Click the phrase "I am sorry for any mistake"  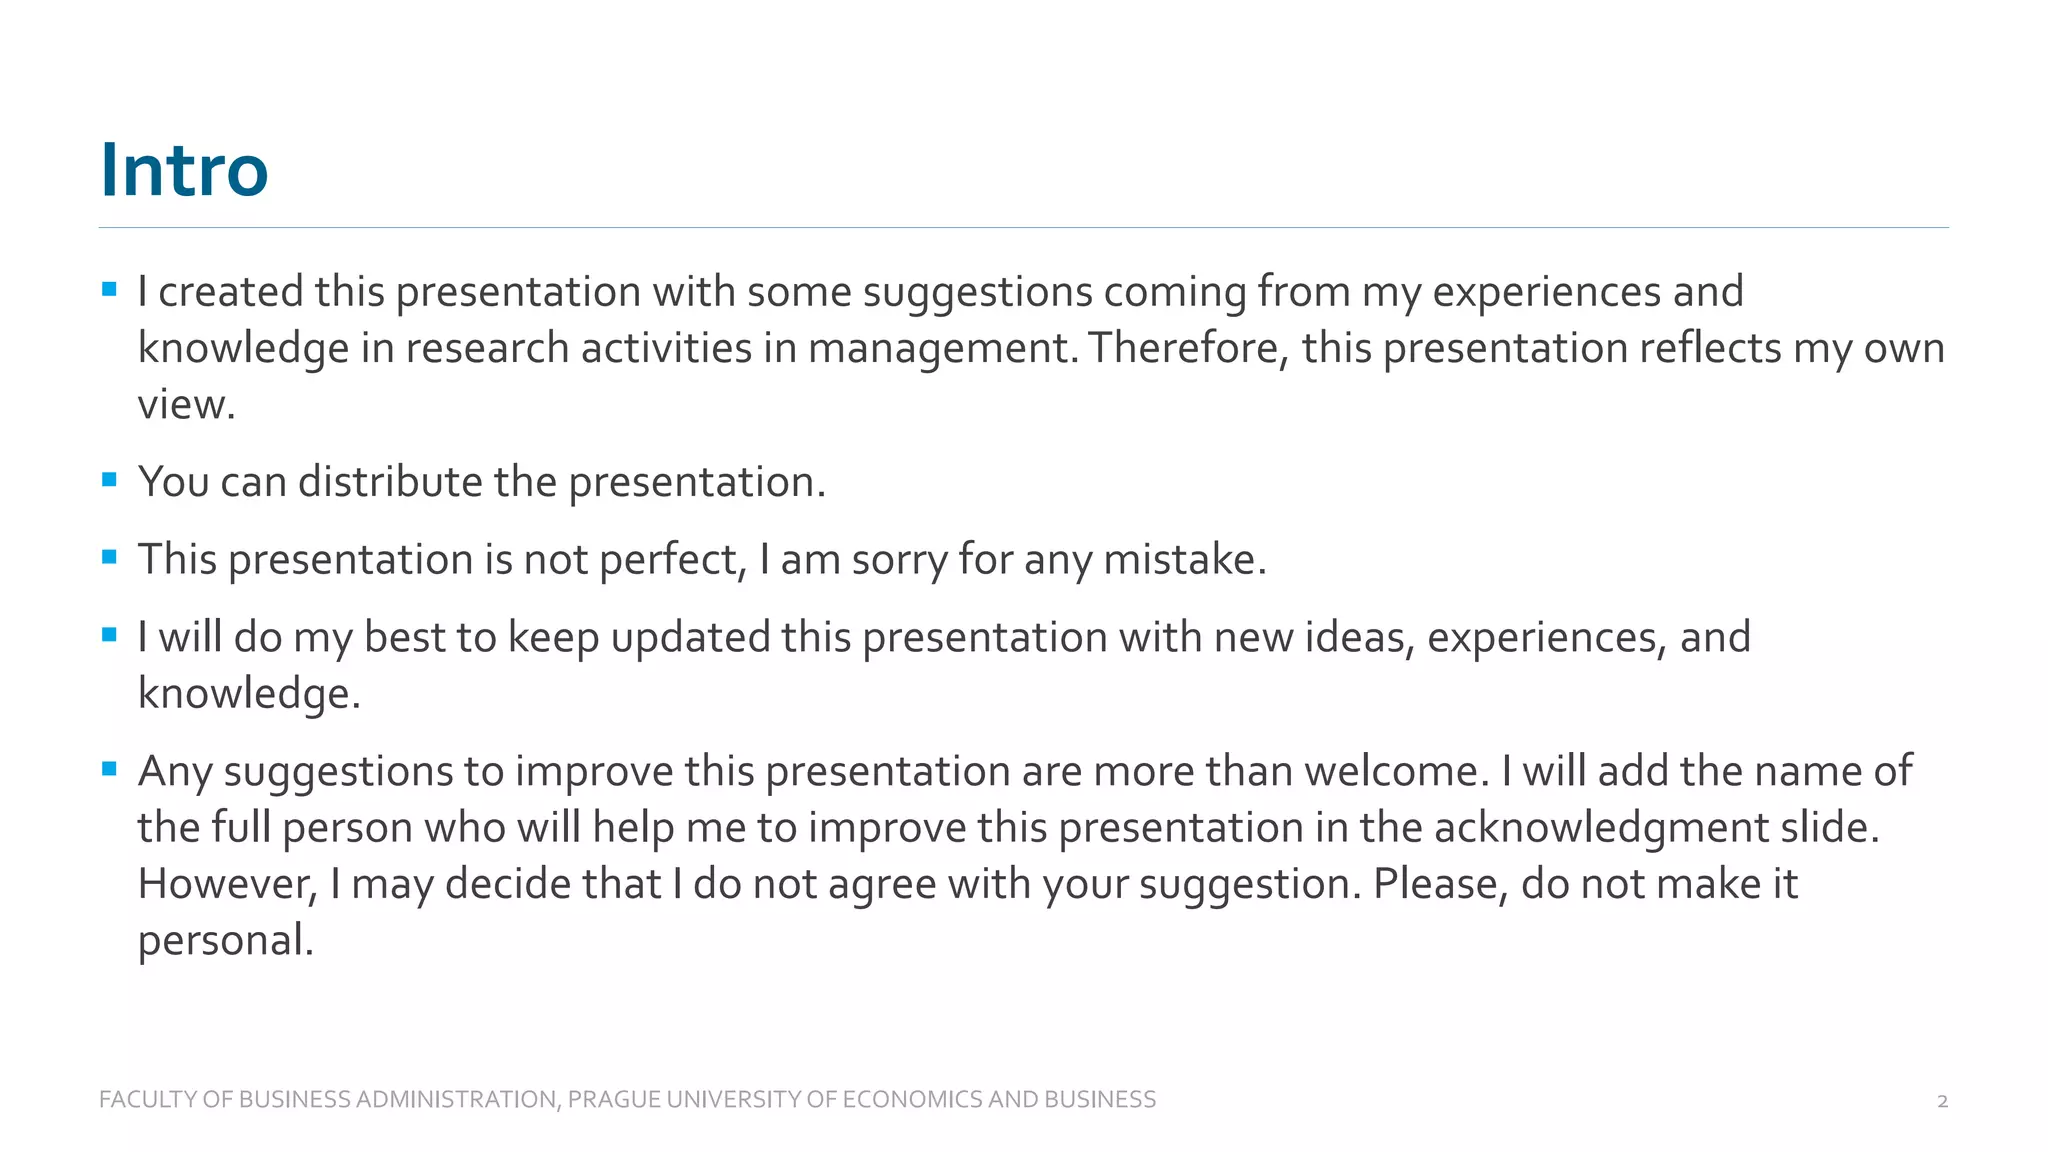[x=1012, y=559]
